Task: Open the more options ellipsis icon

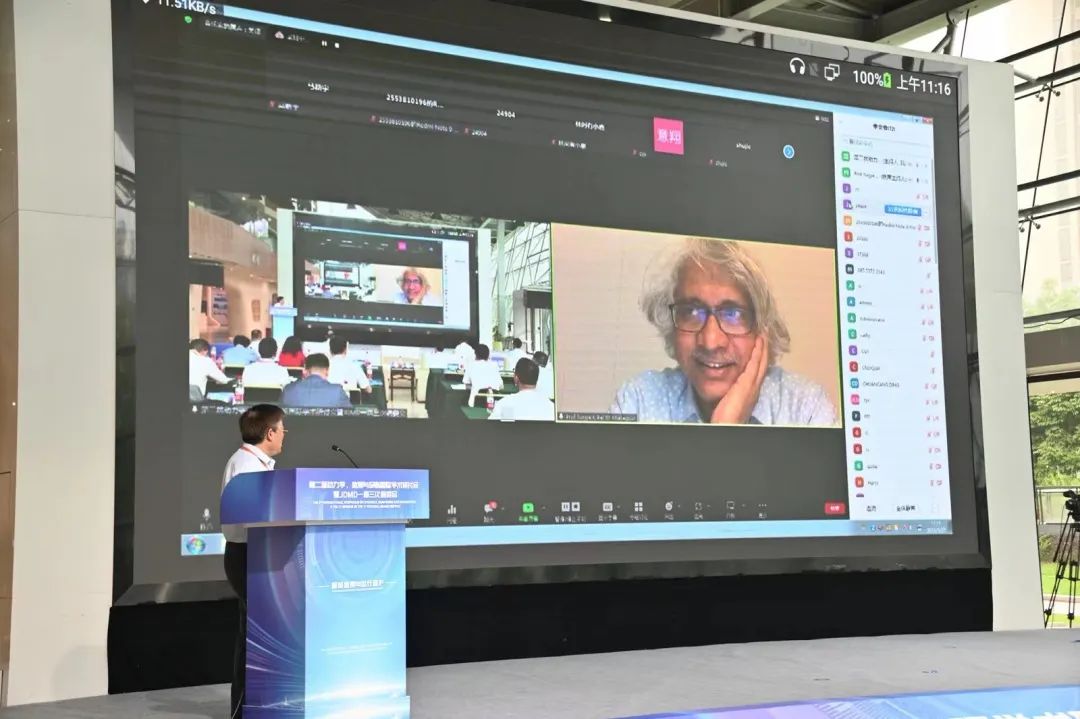Action: coord(762,506)
